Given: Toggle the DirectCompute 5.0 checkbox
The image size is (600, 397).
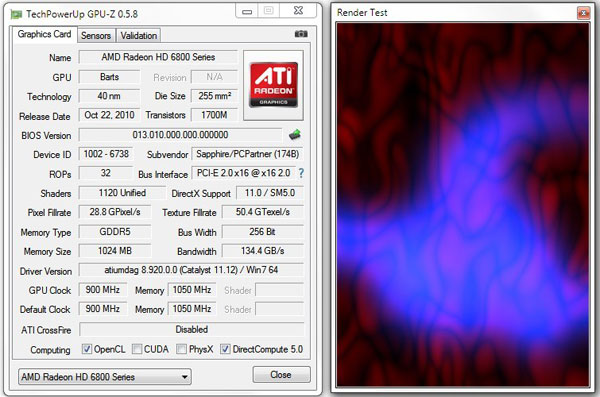Looking at the screenshot, I should (225, 349).
